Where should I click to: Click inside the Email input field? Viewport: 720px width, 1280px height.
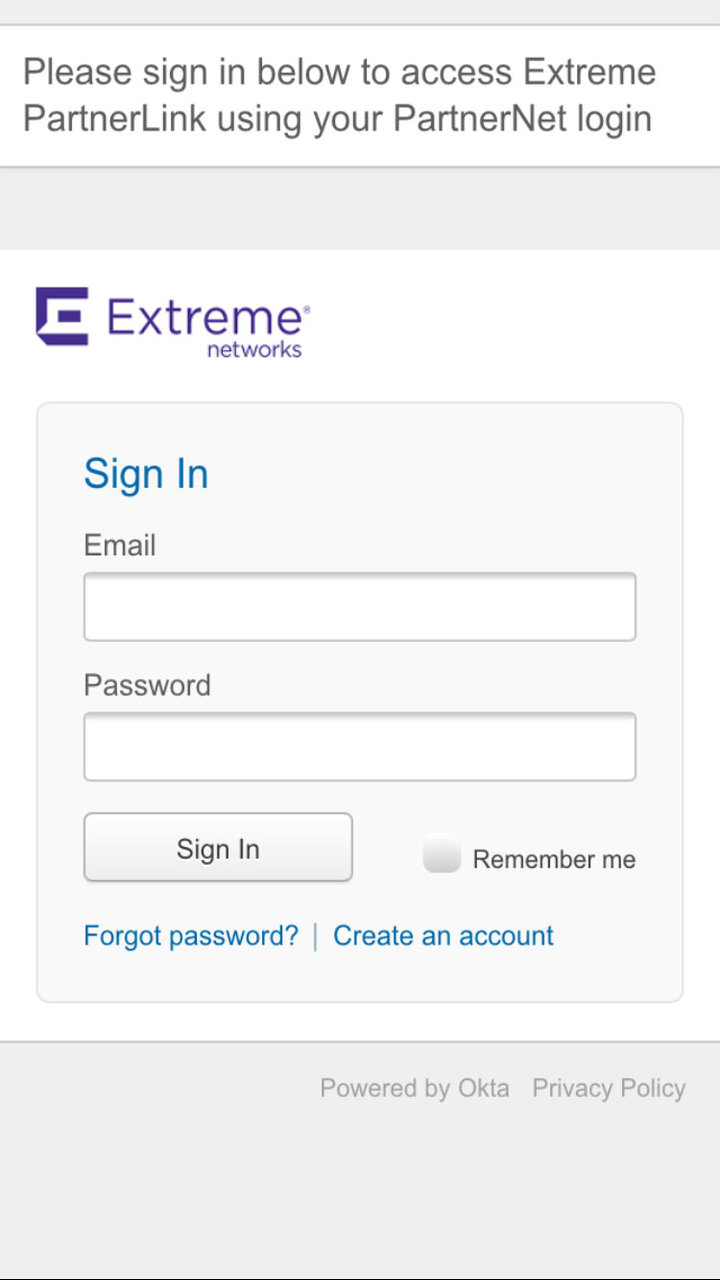click(x=360, y=606)
